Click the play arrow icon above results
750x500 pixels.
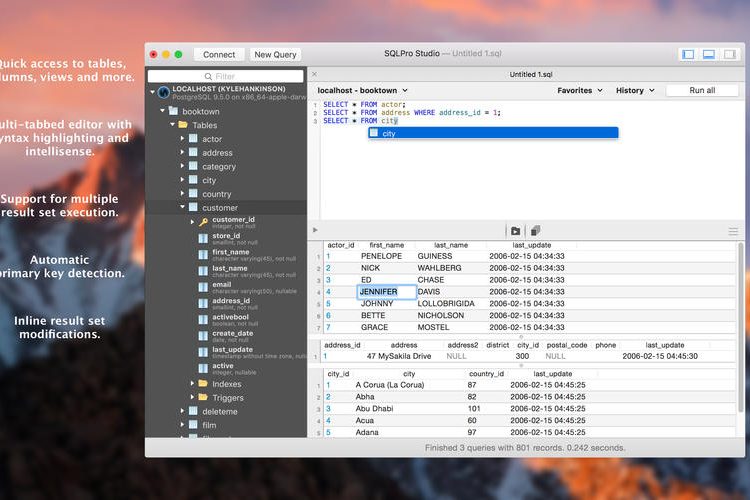[x=316, y=231]
